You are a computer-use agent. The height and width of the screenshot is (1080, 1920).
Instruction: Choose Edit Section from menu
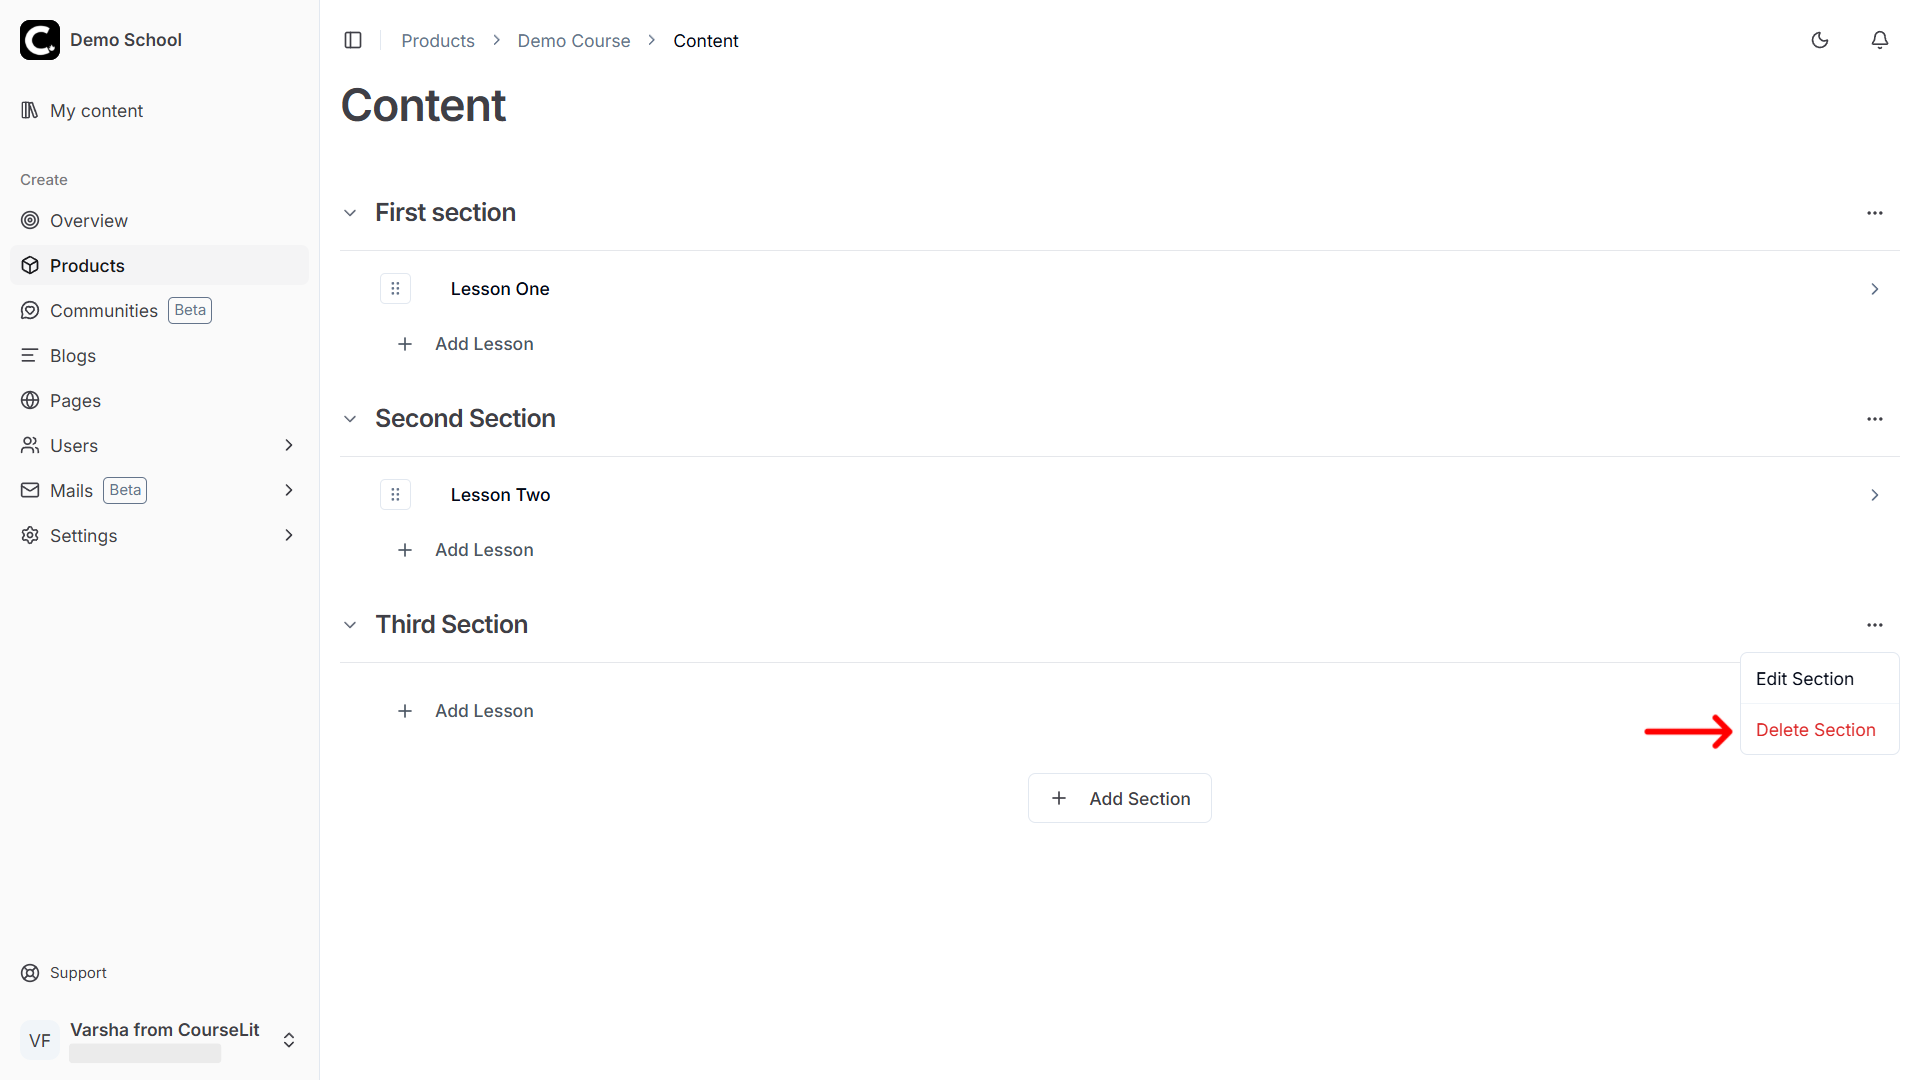pos(1804,679)
